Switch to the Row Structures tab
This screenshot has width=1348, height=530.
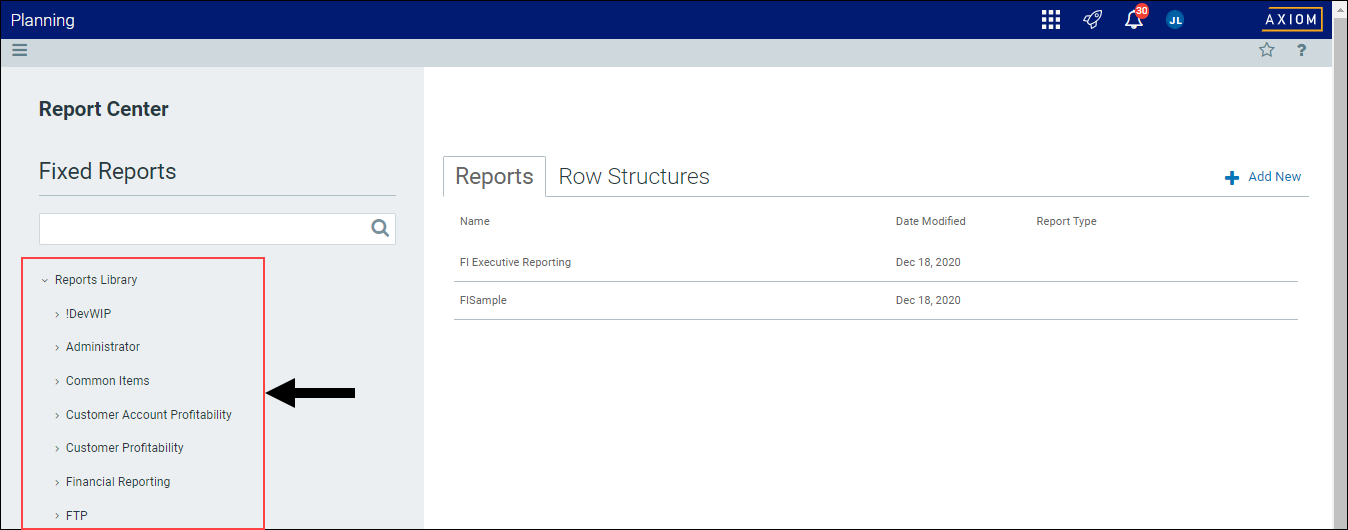point(634,177)
